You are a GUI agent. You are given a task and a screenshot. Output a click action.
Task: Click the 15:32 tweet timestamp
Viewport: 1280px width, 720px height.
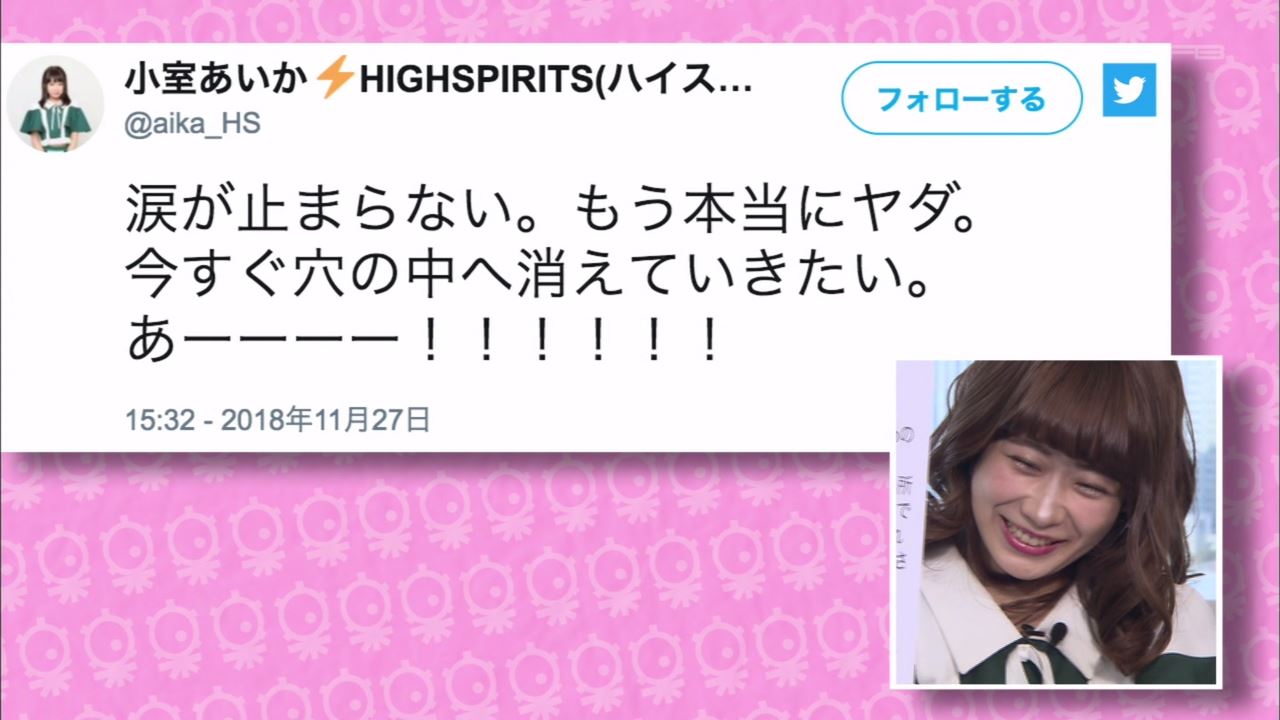[x=160, y=420]
